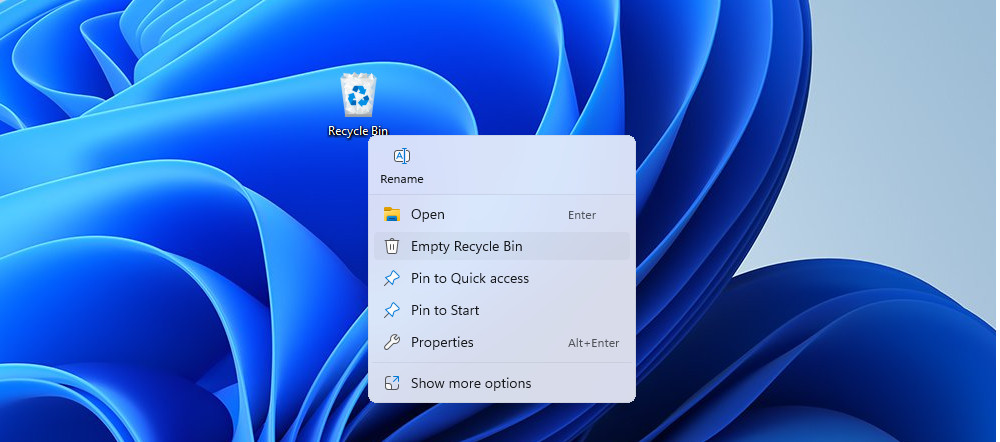Screen dimensions: 1000x442
Task: Click the pin icon beside Pin to Quick access
Action: [392, 279]
